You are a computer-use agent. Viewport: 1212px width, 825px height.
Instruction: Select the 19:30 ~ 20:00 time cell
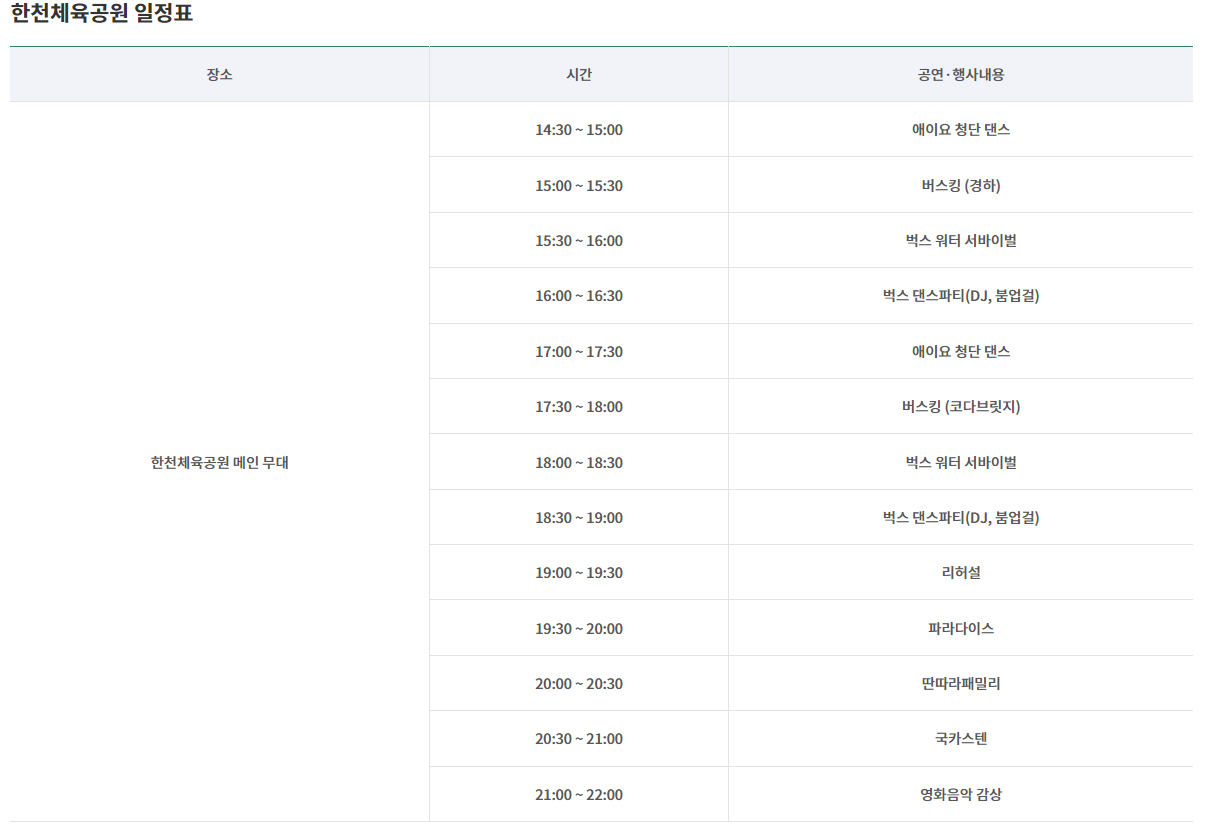point(579,628)
